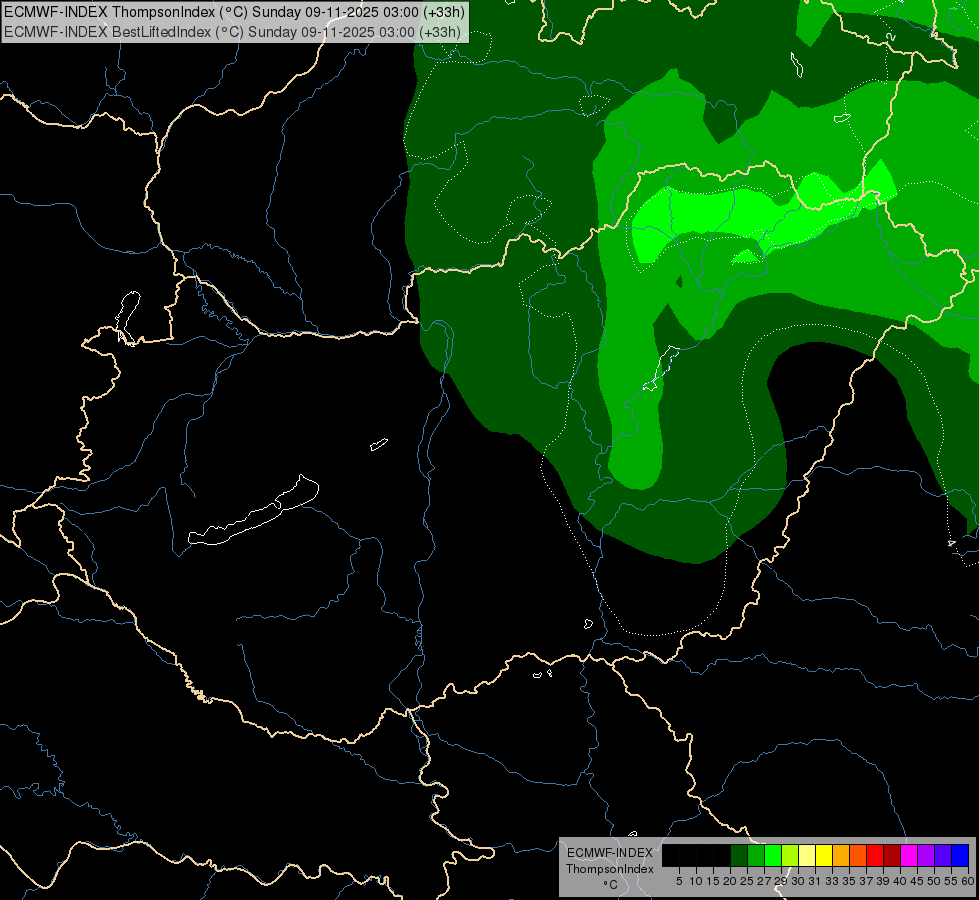Viewport: 979px width, 900px height.
Task: Click the bright red 37-39 legend swatch
Action: pyautogui.click(x=874, y=855)
